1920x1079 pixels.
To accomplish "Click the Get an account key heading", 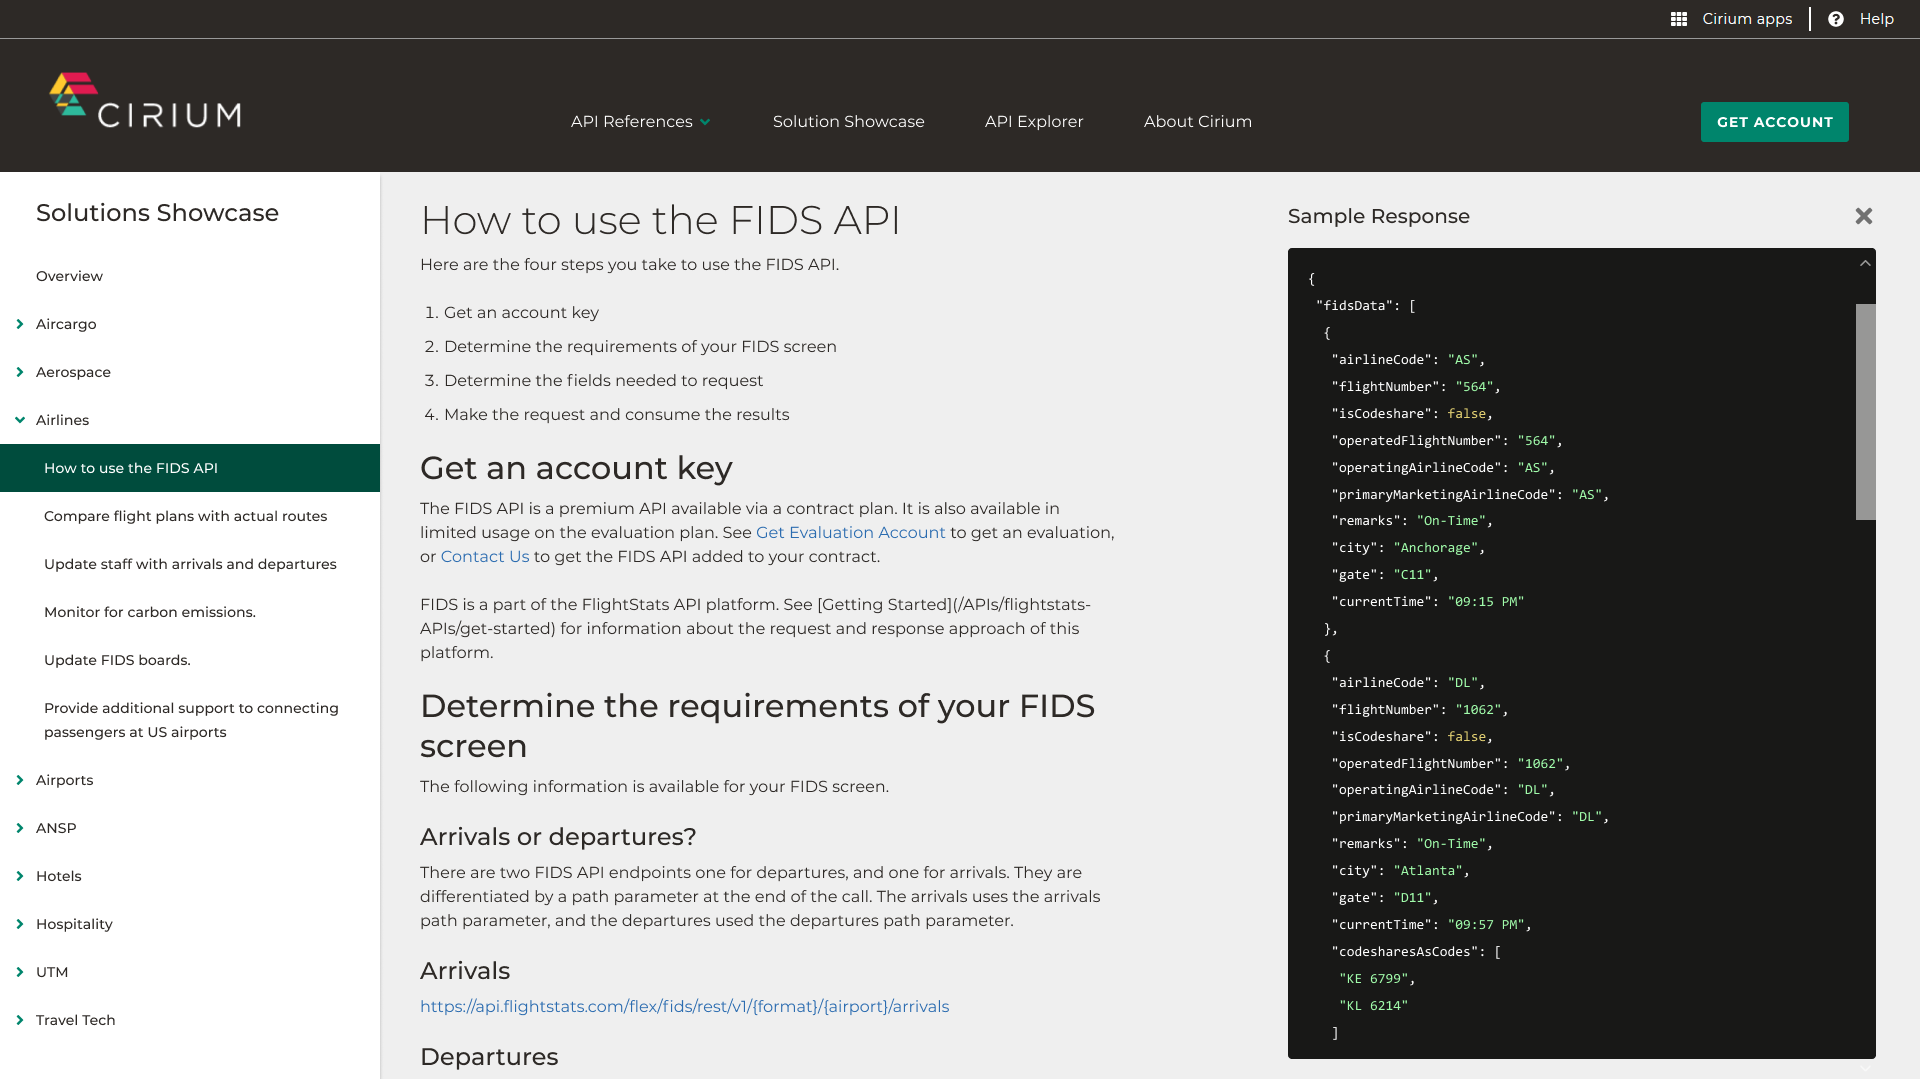I will tap(576, 468).
